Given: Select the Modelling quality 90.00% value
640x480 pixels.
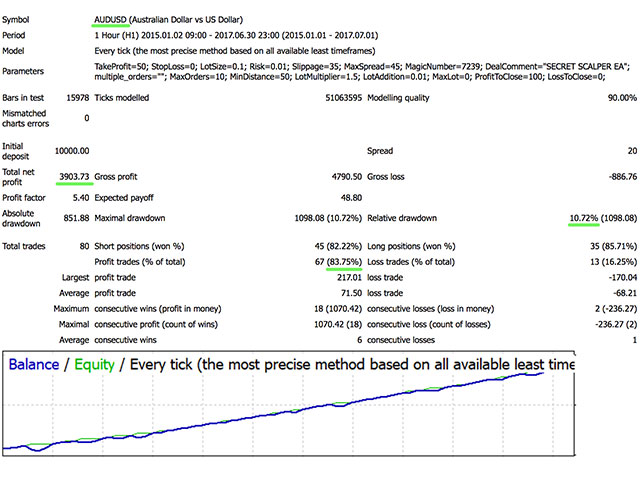Looking at the screenshot, I should [622, 98].
